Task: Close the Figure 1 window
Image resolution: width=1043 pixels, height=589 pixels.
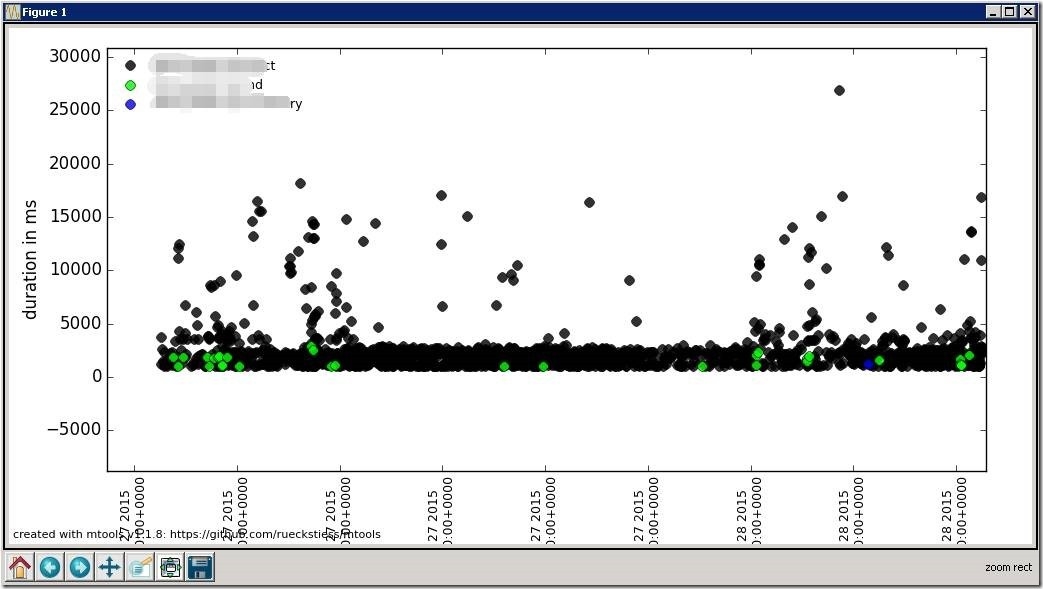Action: click(1028, 11)
